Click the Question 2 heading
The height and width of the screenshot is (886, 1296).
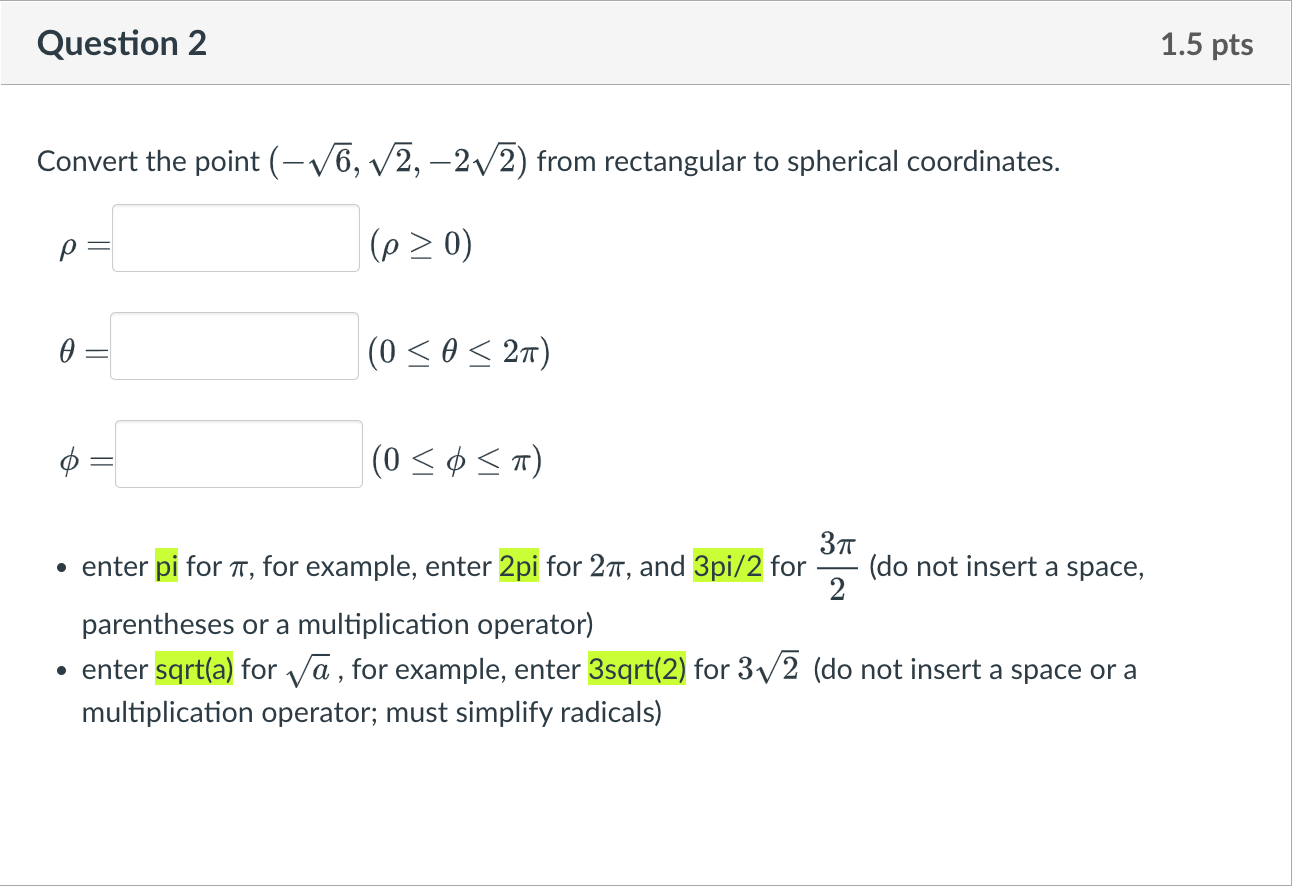[122, 44]
